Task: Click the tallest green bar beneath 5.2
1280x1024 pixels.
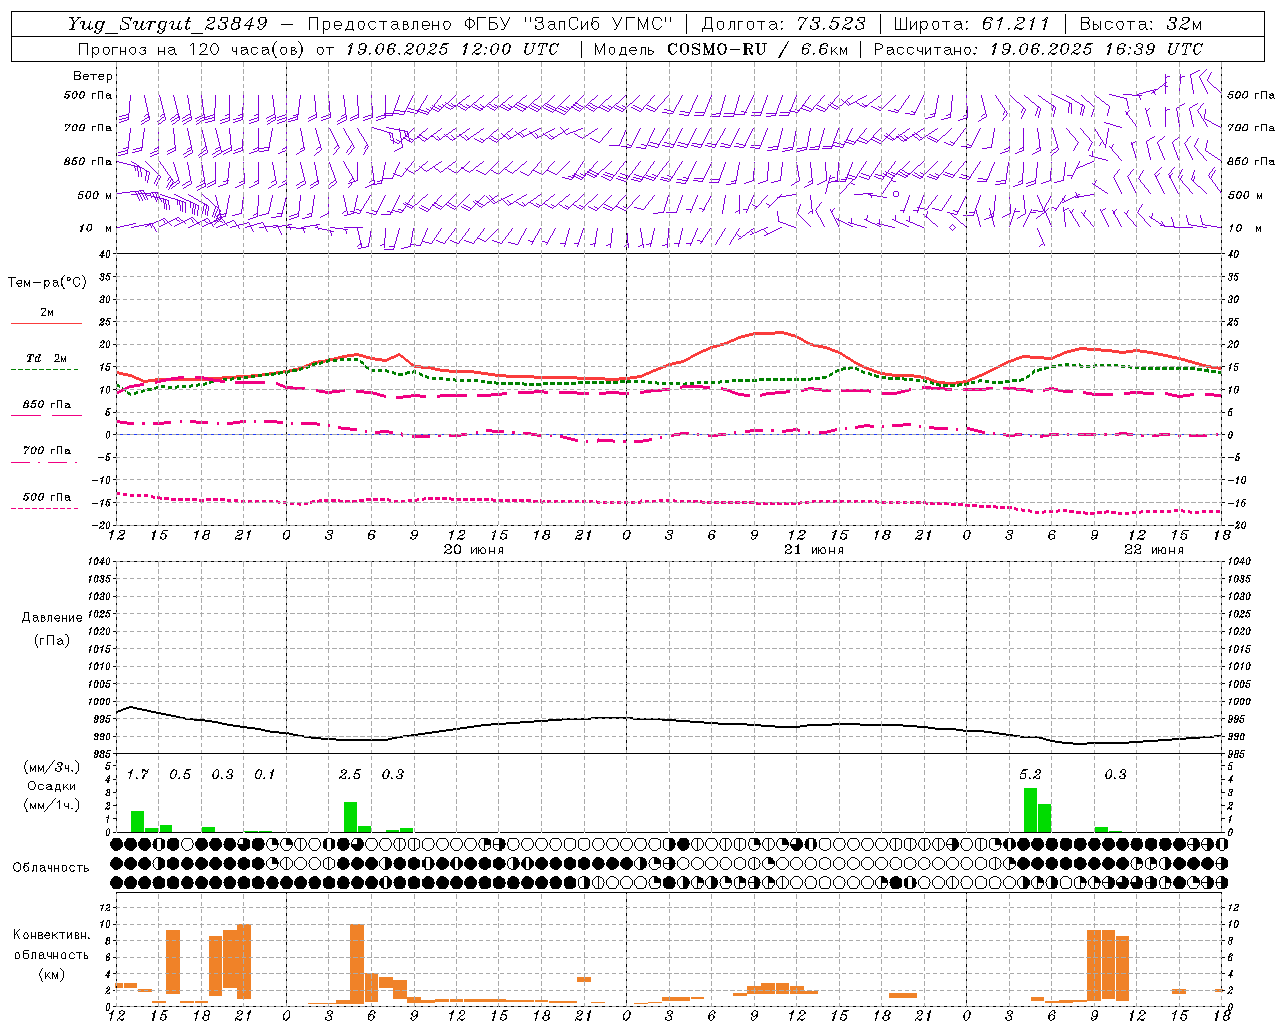Action: tap(1030, 810)
